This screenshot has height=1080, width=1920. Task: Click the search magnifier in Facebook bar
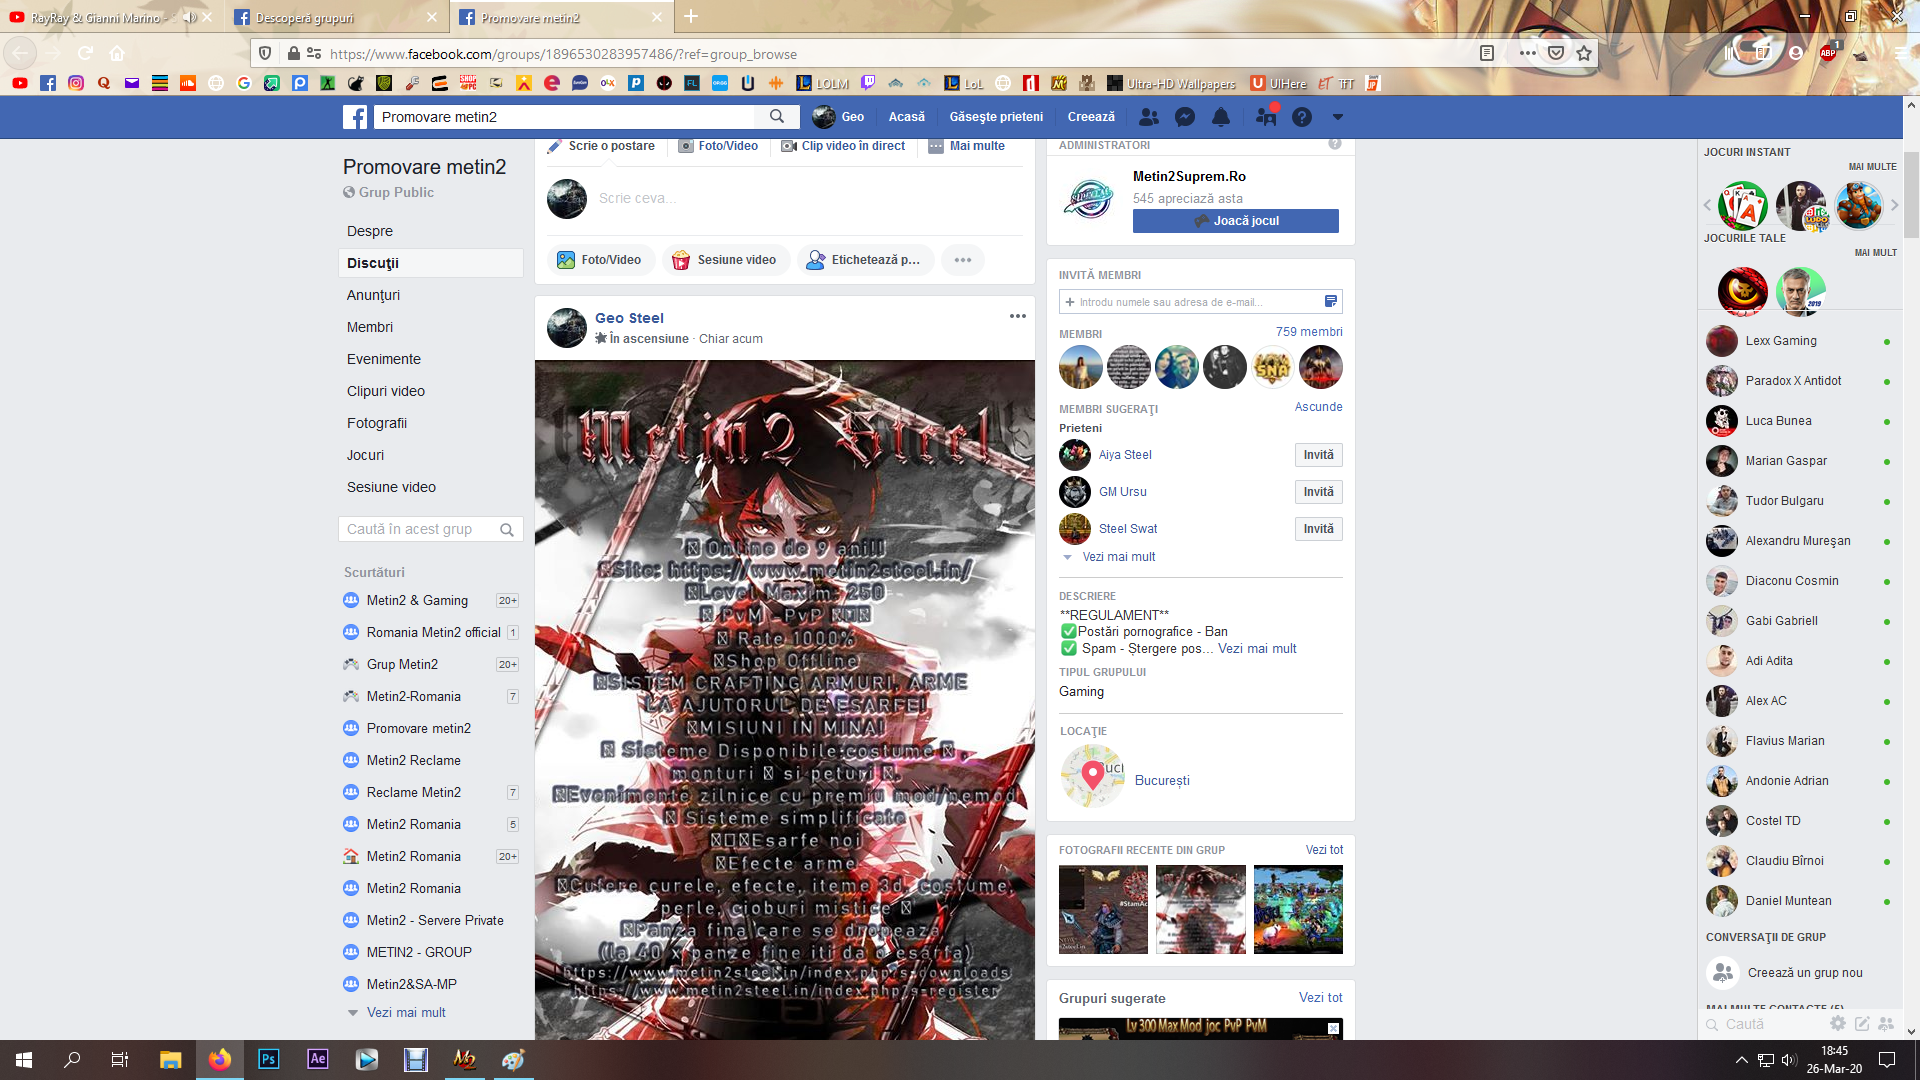pos(777,117)
